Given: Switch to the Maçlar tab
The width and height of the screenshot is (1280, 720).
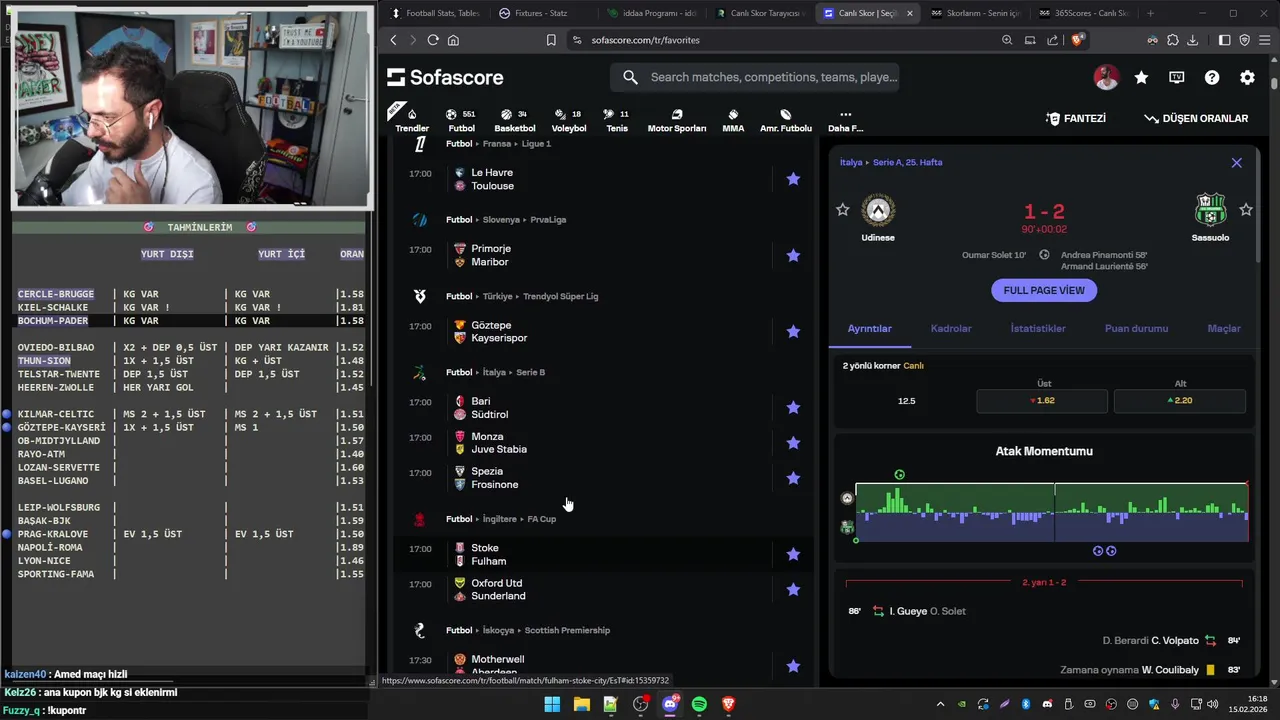Looking at the screenshot, I should coord(1224,328).
